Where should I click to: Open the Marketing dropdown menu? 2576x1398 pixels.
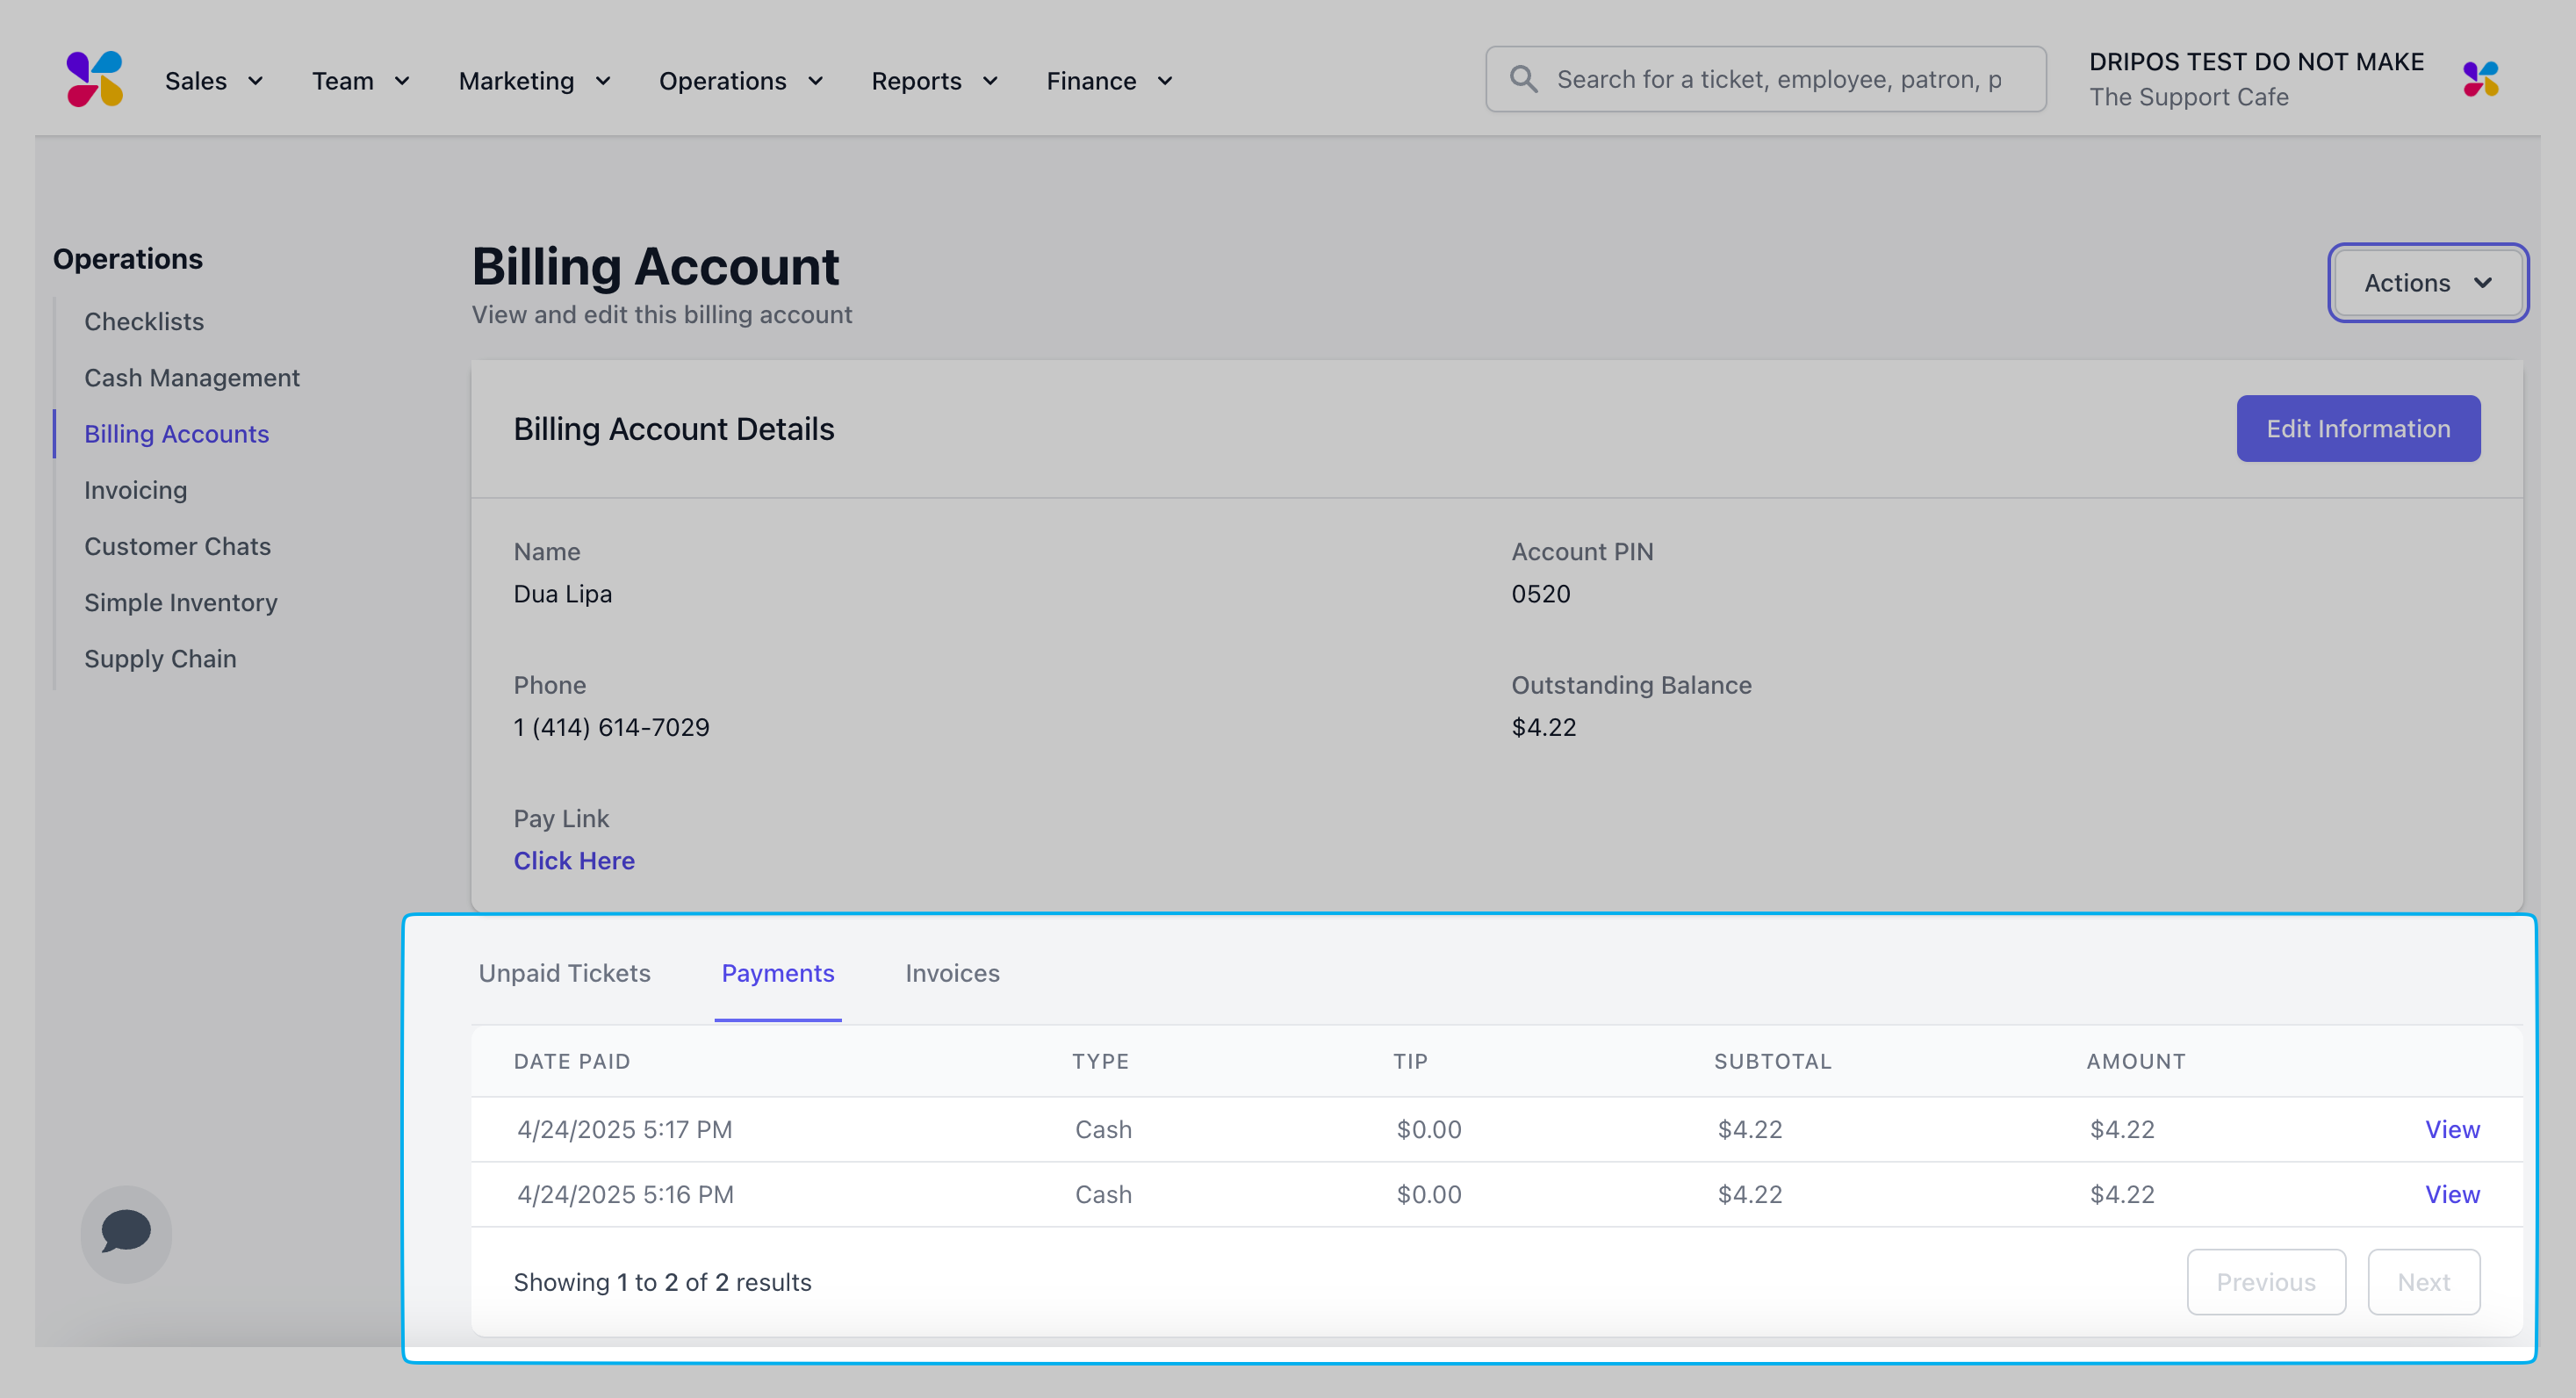click(534, 81)
